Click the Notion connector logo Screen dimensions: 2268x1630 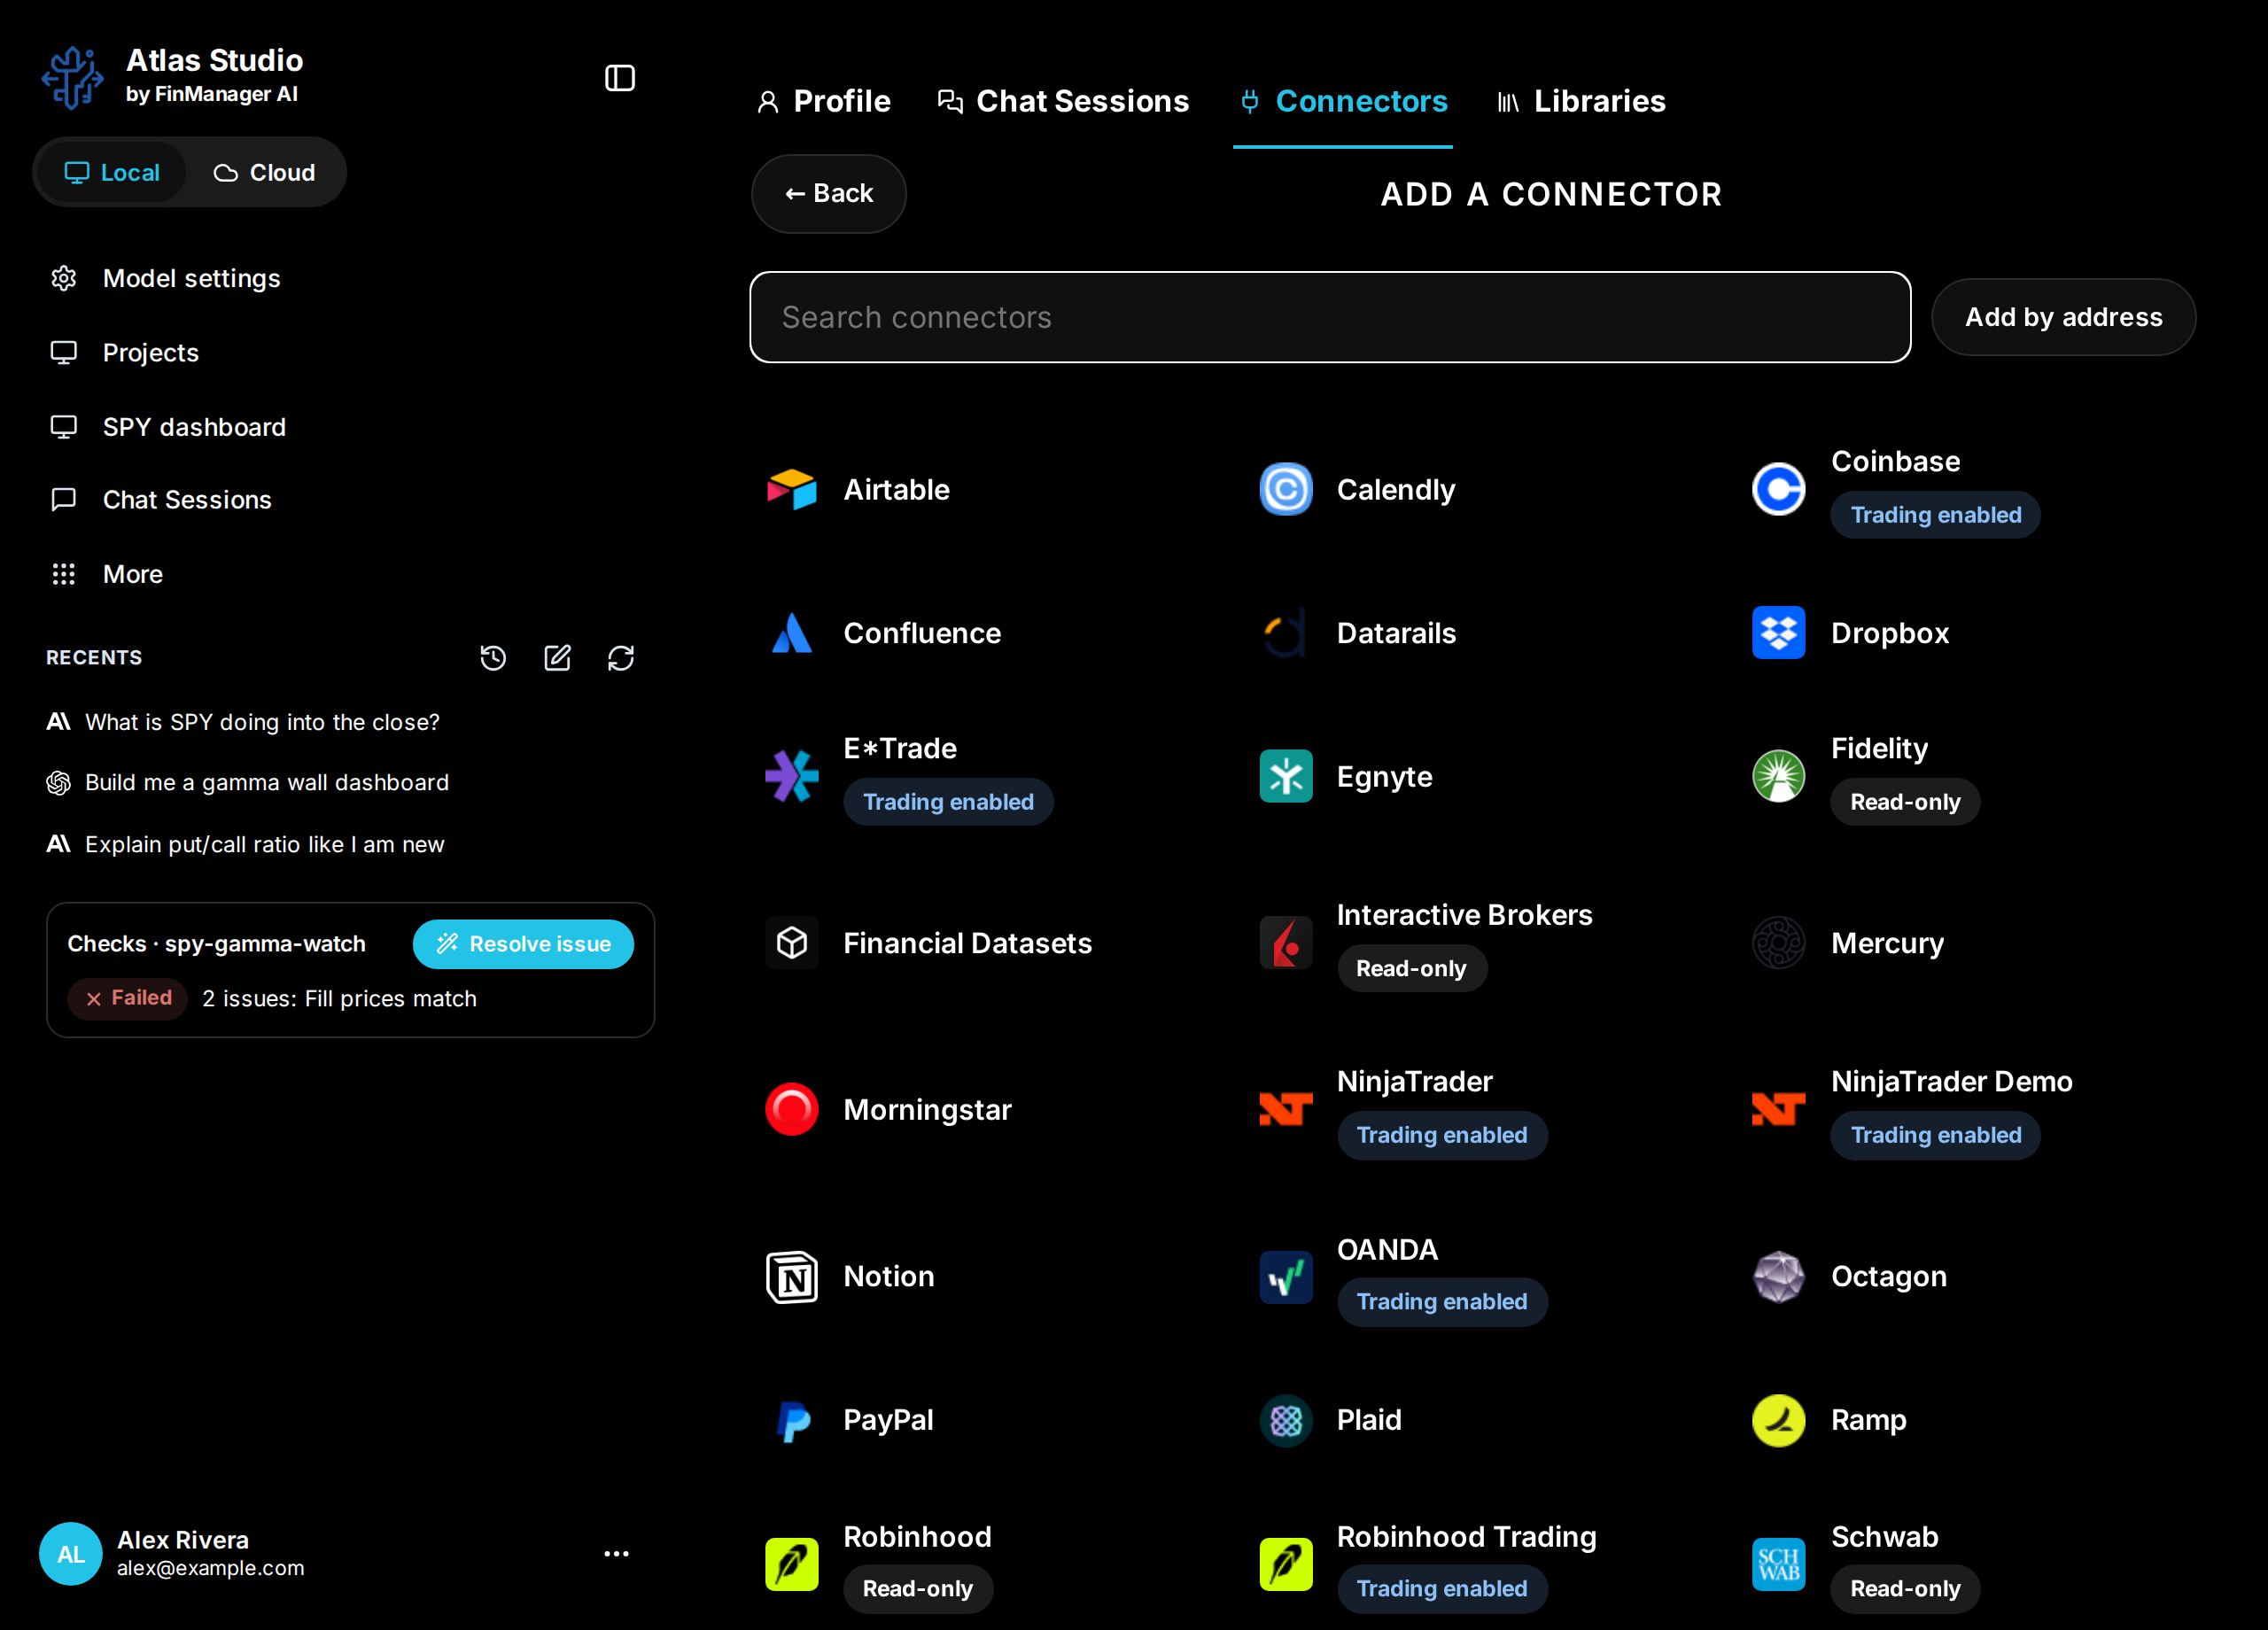[792, 1276]
